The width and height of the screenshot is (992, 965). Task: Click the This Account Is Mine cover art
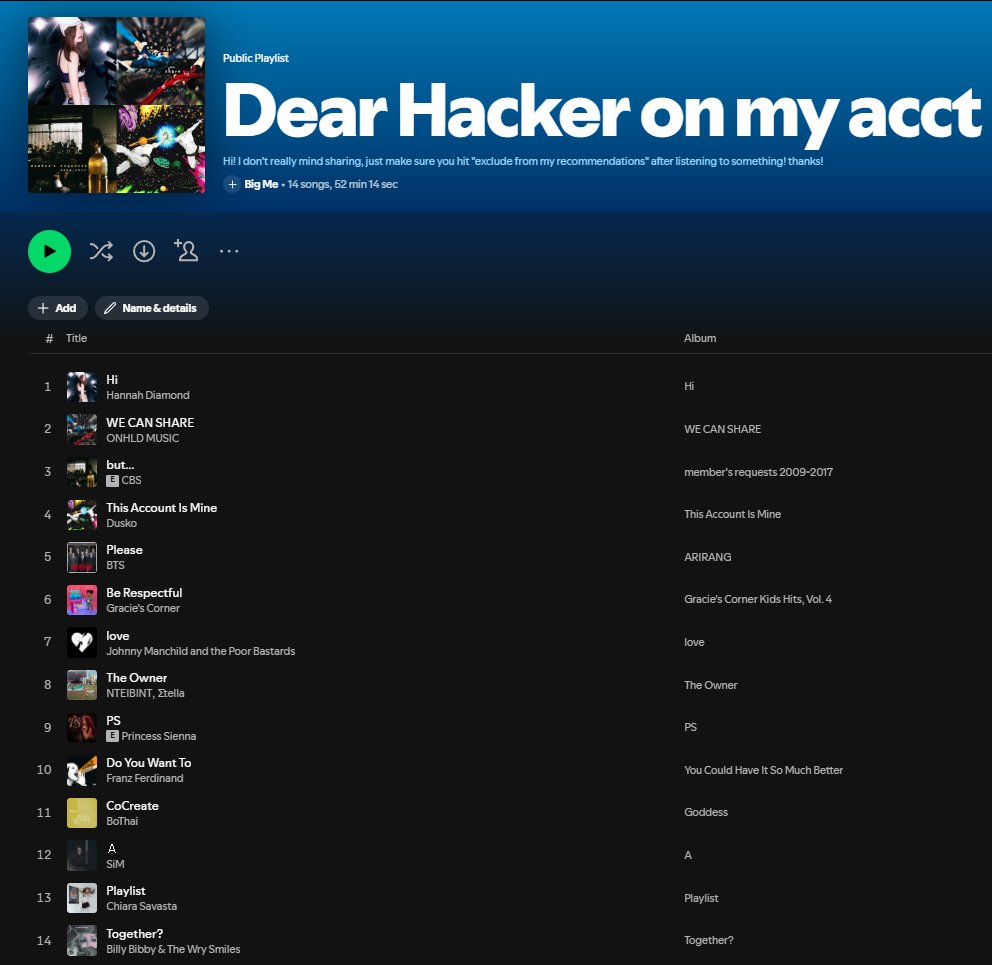click(x=82, y=515)
